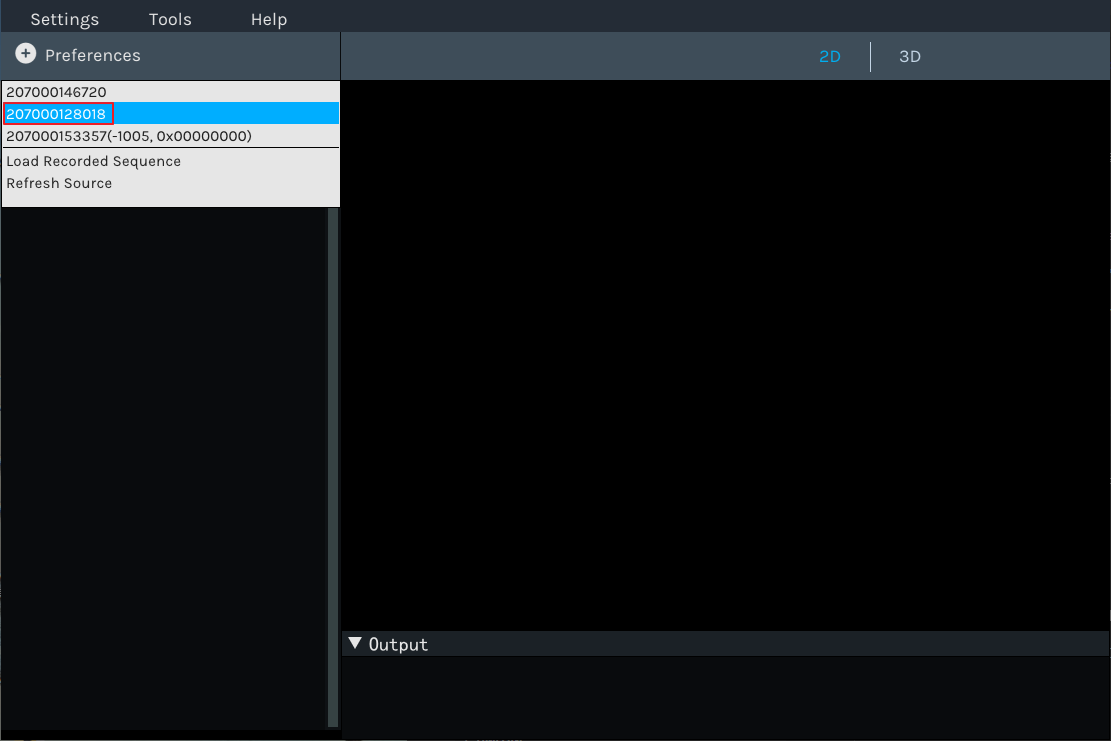Image resolution: width=1111 pixels, height=741 pixels.
Task: Open the Tools menu
Action: [170, 19]
